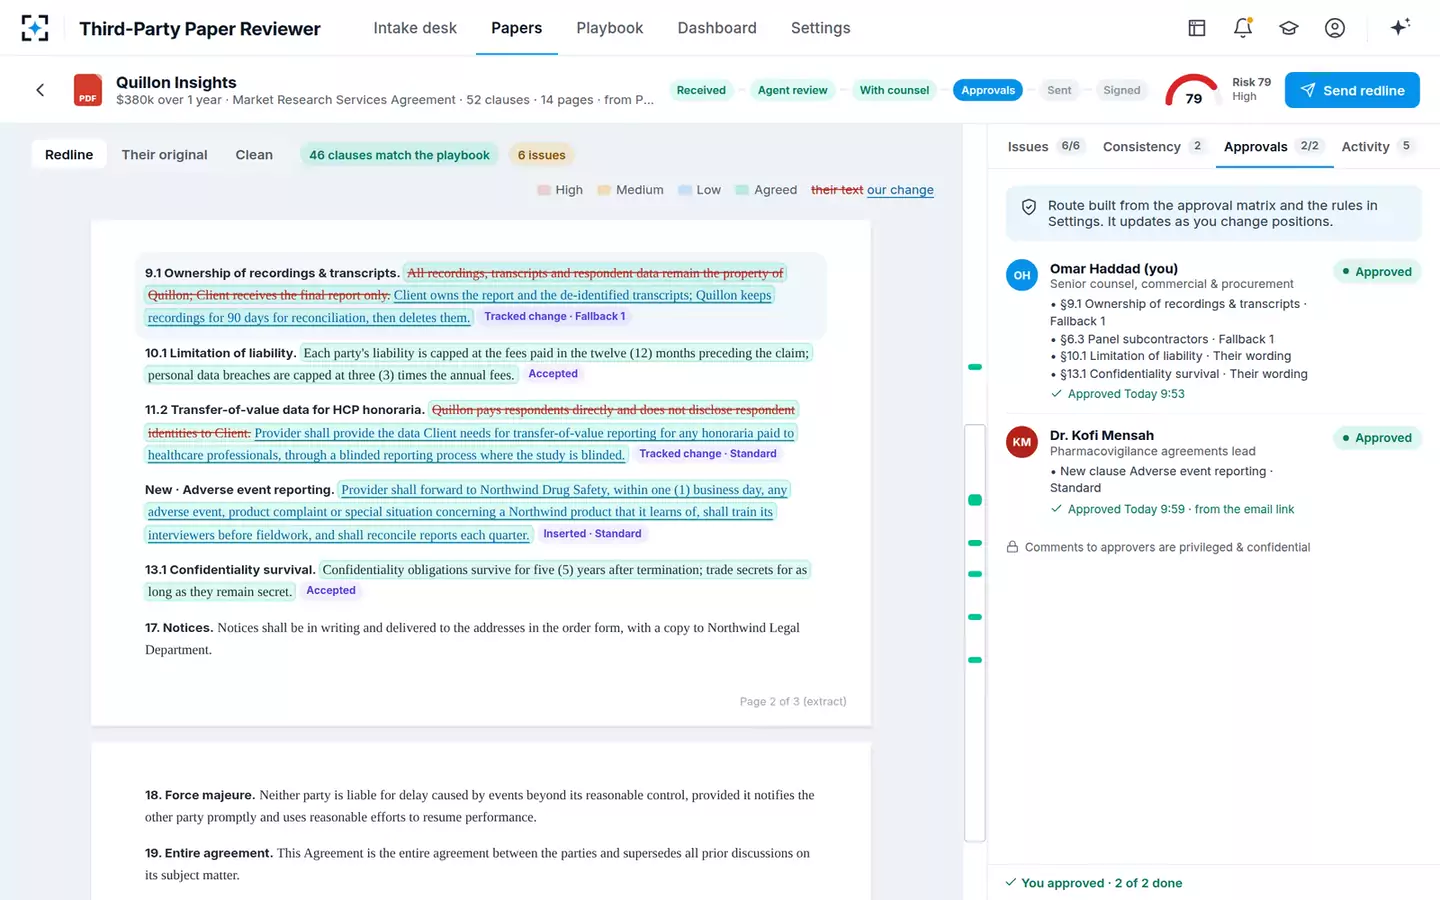Switch to the Playbook tab
The height and width of the screenshot is (900, 1440).
tap(610, 28)
